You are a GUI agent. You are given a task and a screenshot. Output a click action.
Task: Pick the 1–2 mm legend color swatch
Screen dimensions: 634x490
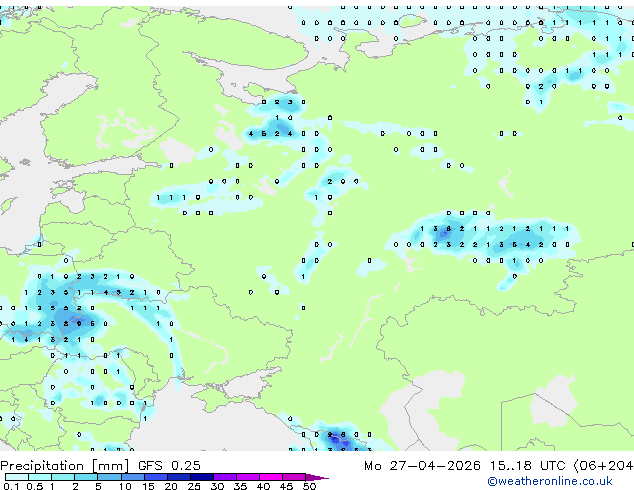(x=63, y=477)
